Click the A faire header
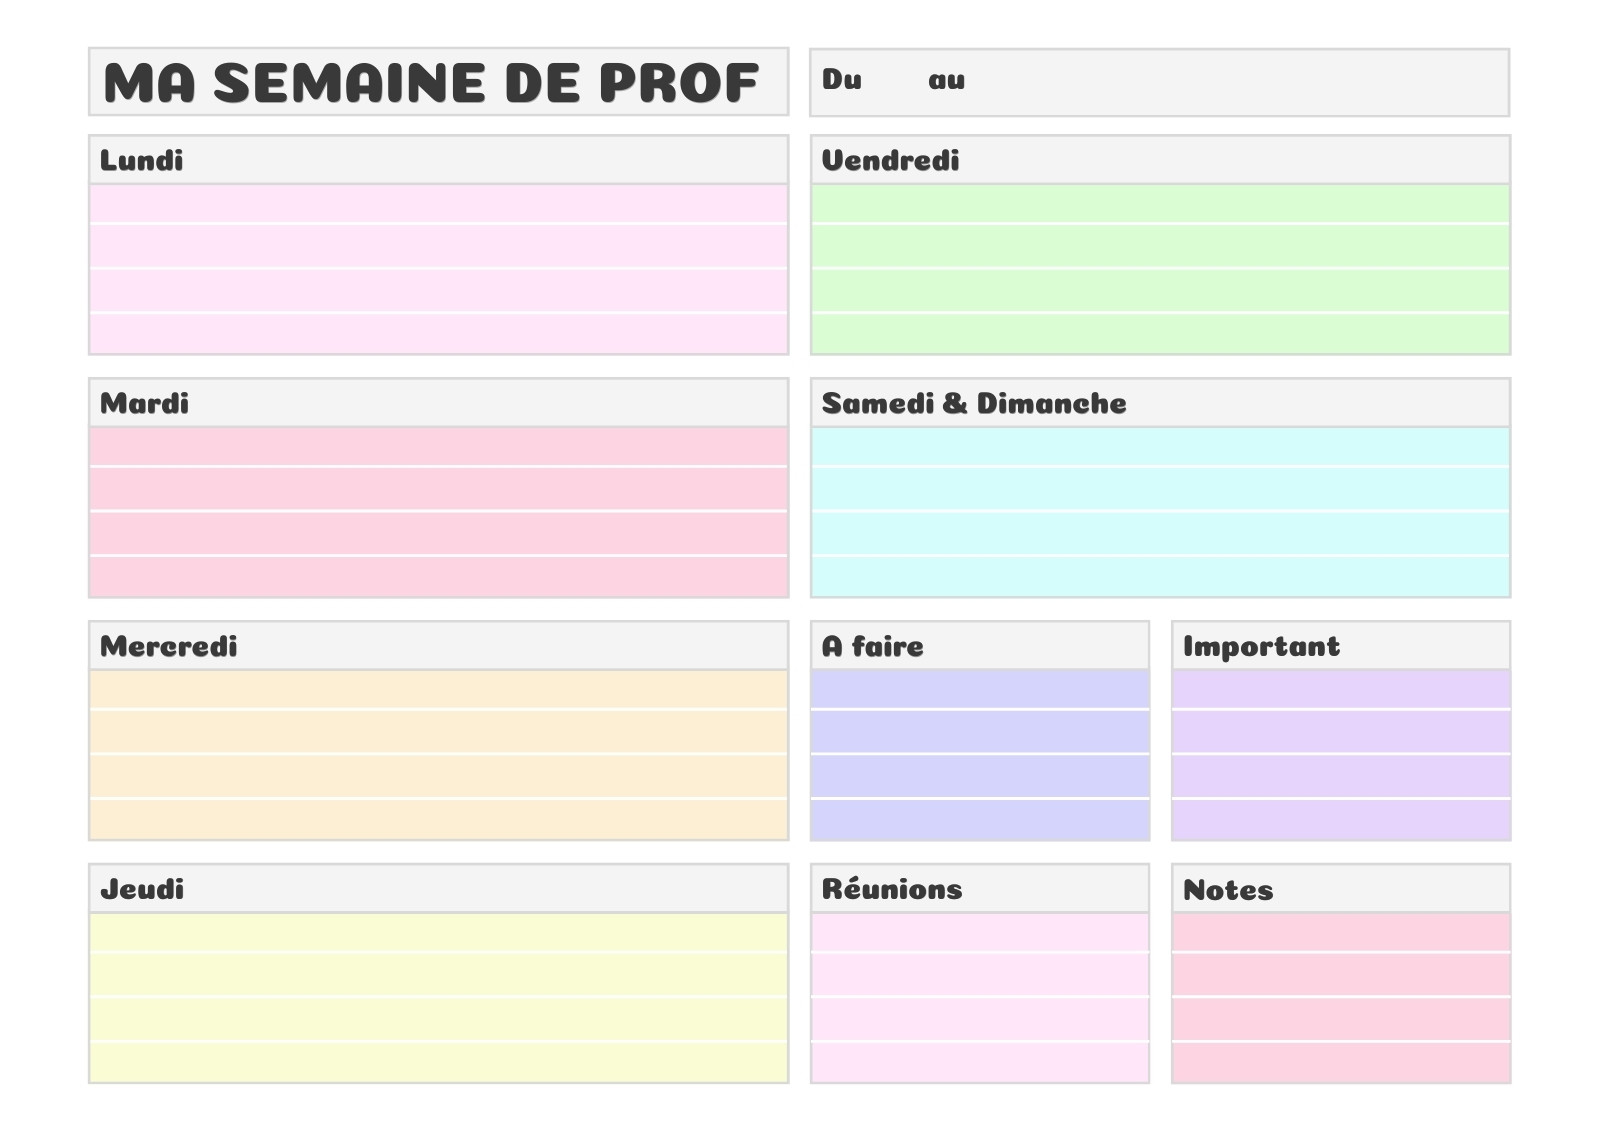 [979, 646]
